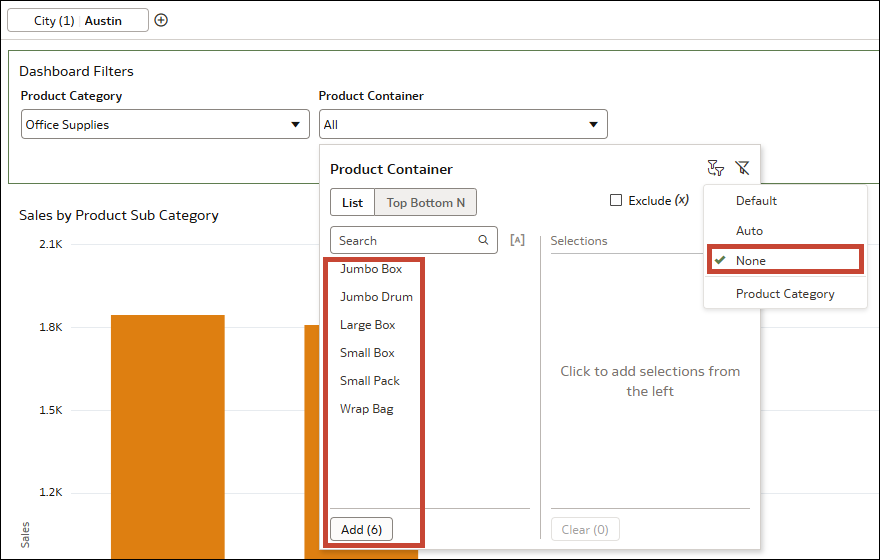Screen dimensions: 880x560
Task: Select the List tab
Action: point(353,202)
